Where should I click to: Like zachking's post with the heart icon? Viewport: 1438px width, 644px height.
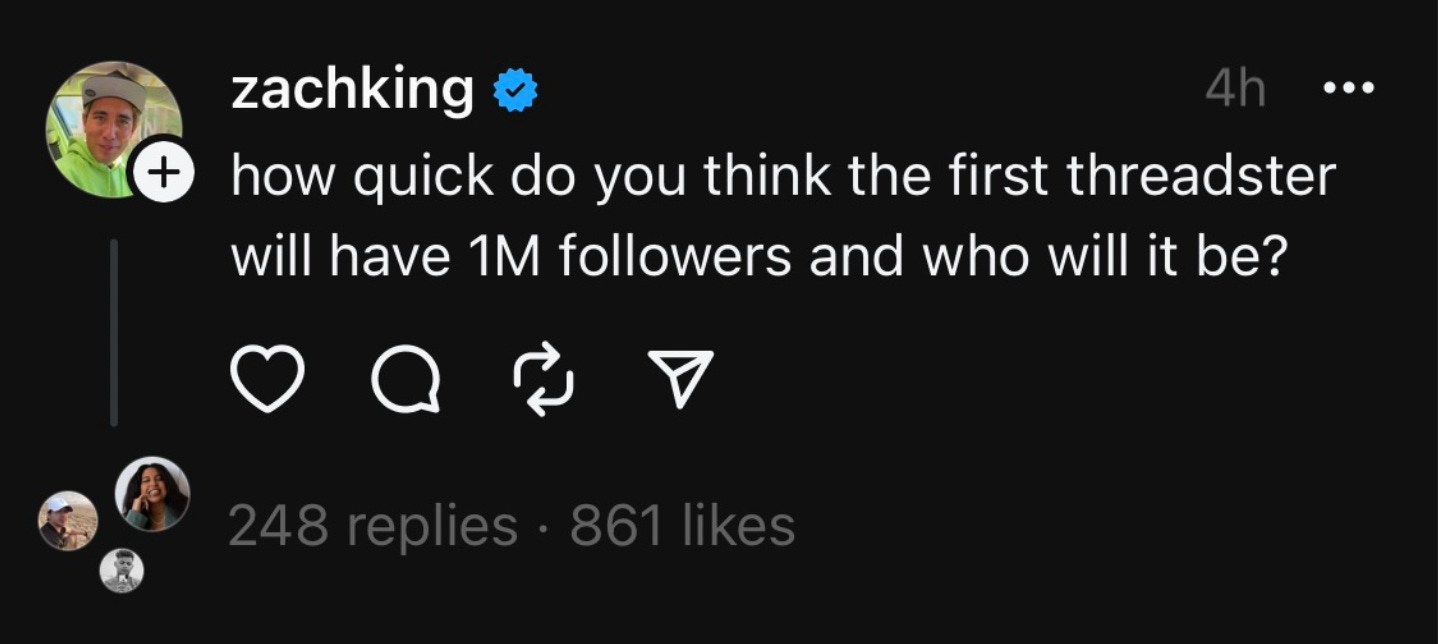pos(268,378)
